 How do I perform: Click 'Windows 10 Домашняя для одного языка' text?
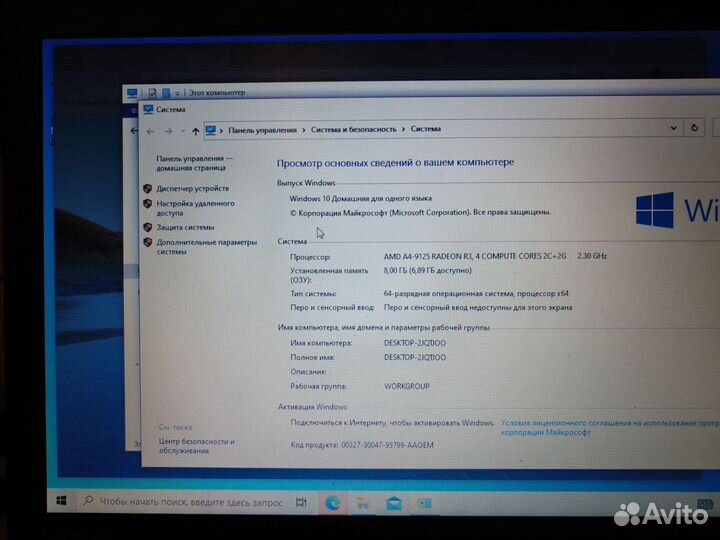pos(360,198)
